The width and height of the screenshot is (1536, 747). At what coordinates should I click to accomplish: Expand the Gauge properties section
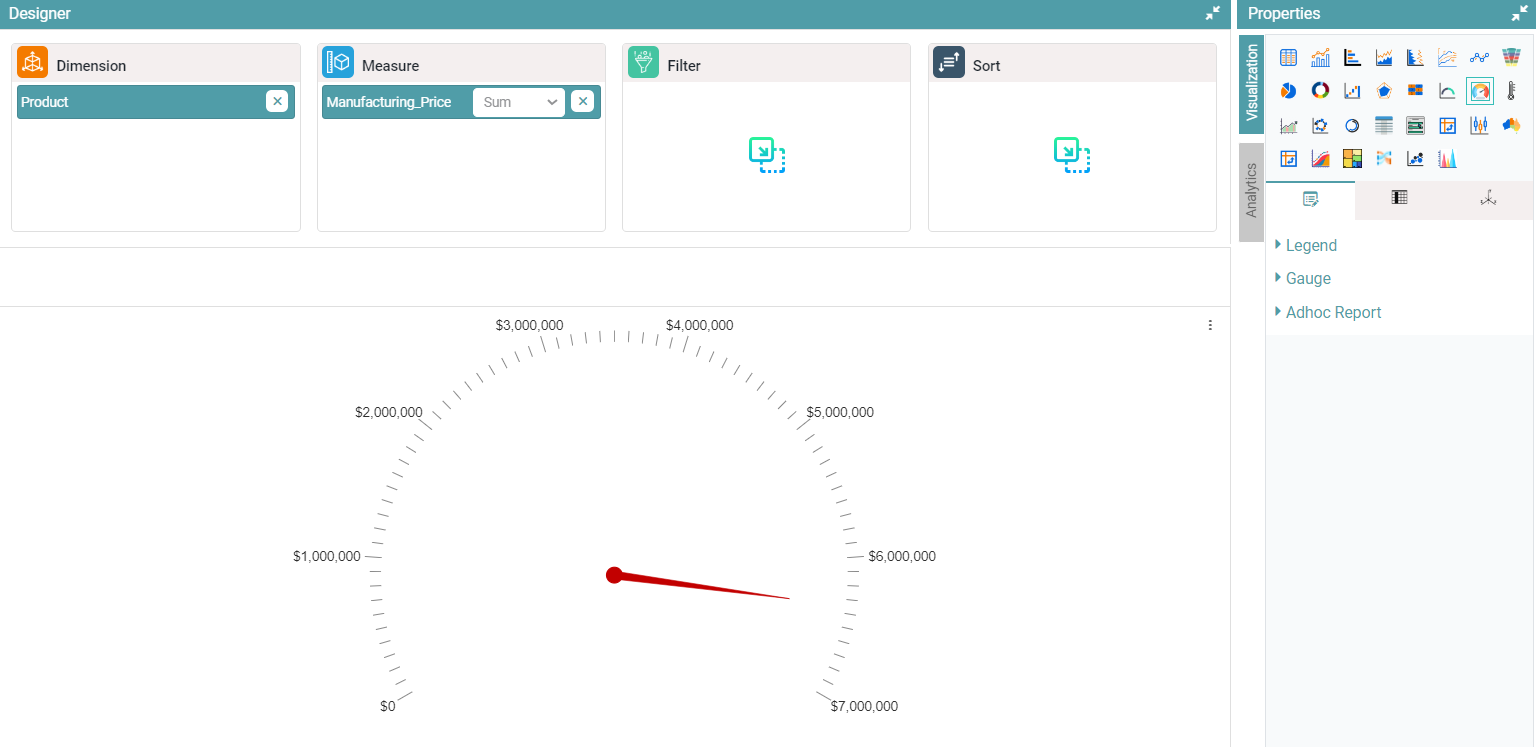click(1307, 278)
